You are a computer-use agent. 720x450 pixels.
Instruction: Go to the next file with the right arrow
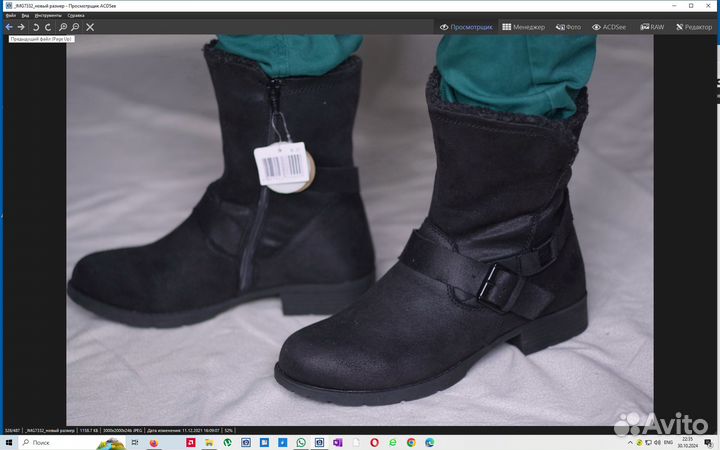click(21, 27)
